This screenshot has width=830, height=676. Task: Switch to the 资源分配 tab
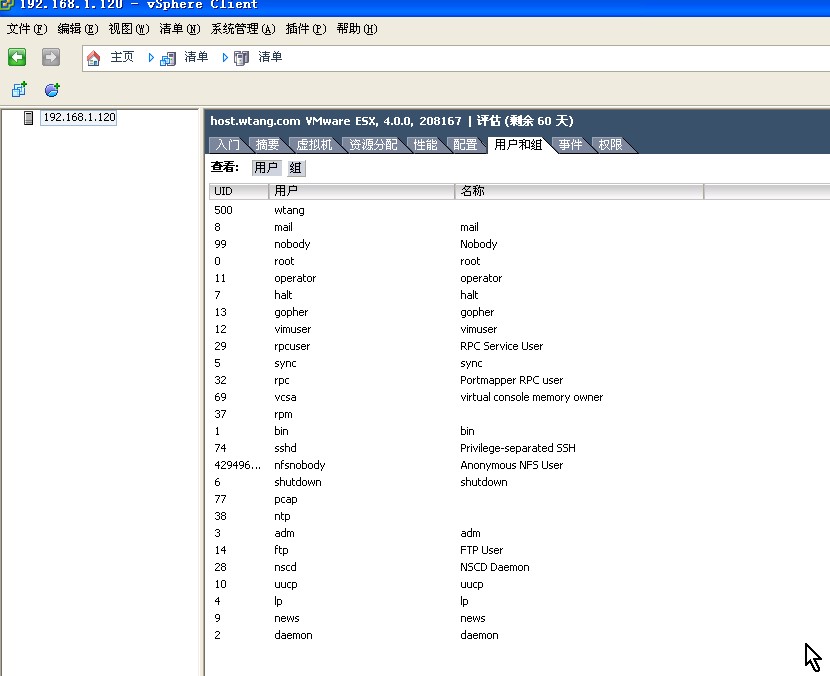click(x=373, y=145)
